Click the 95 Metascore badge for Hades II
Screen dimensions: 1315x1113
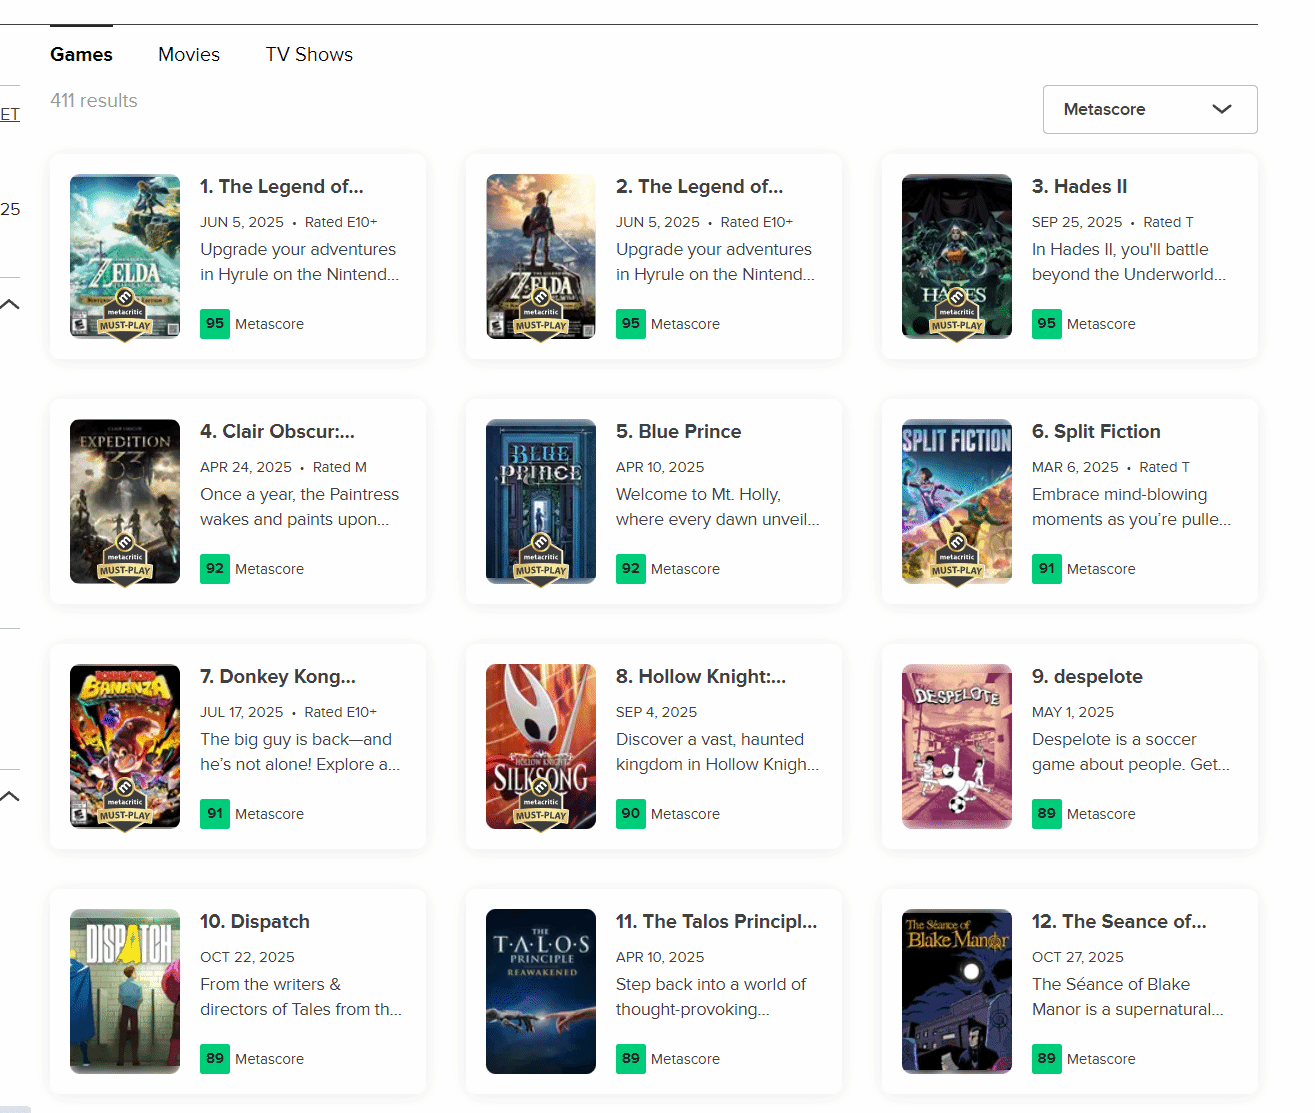point(1046,324)
